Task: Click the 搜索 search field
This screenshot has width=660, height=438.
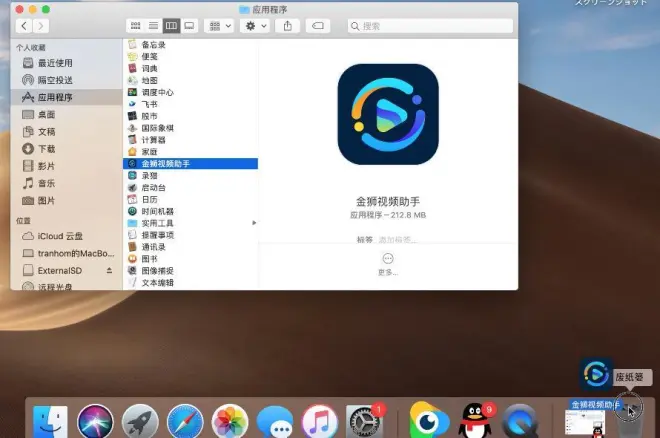Action: [x=430, y=26]
